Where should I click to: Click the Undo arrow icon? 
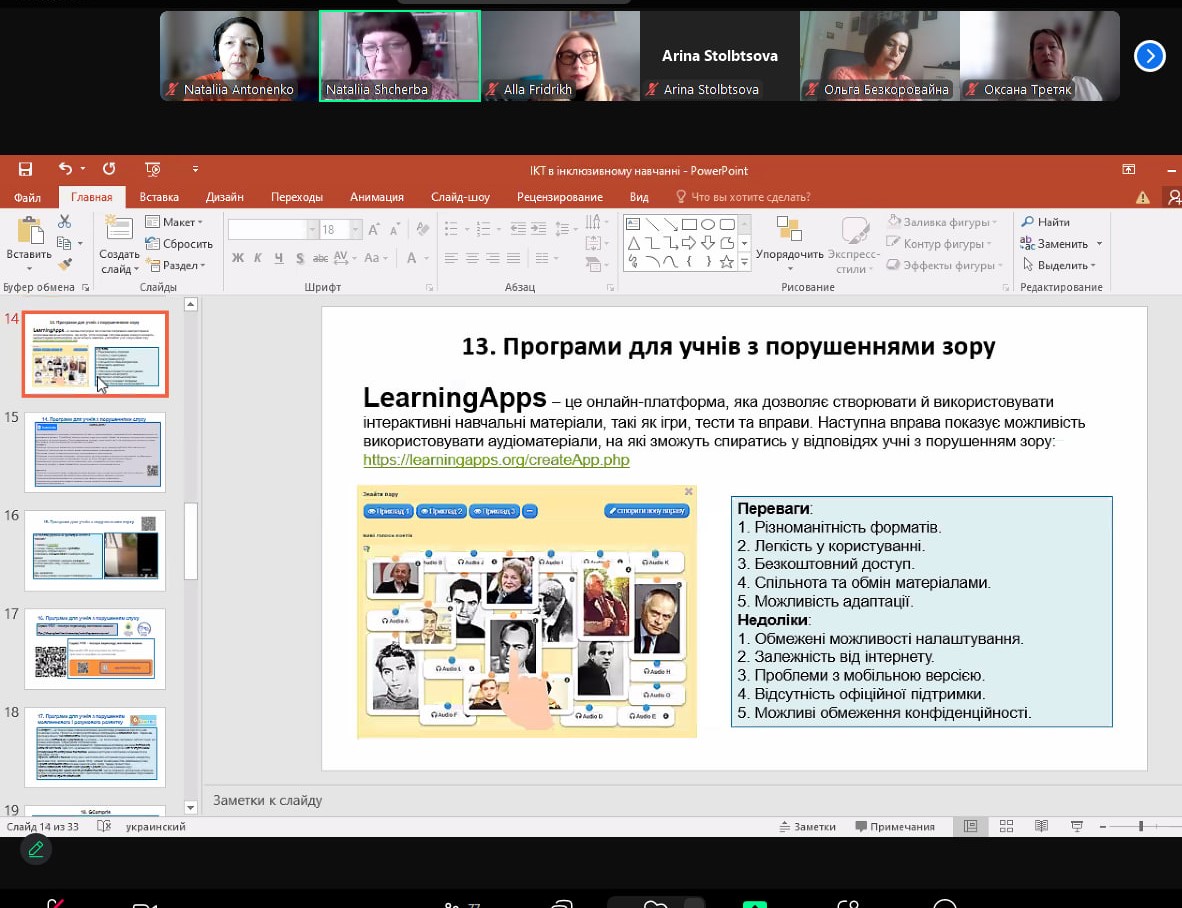click(65, 170)
